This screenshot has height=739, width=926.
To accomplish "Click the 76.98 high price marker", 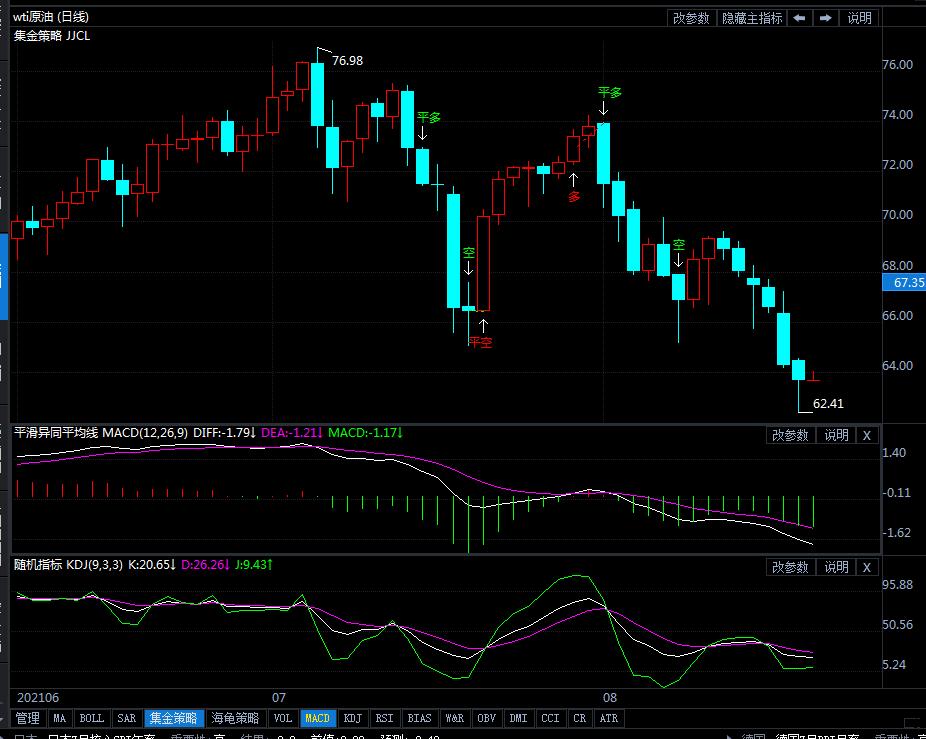I will pos(347,61).
